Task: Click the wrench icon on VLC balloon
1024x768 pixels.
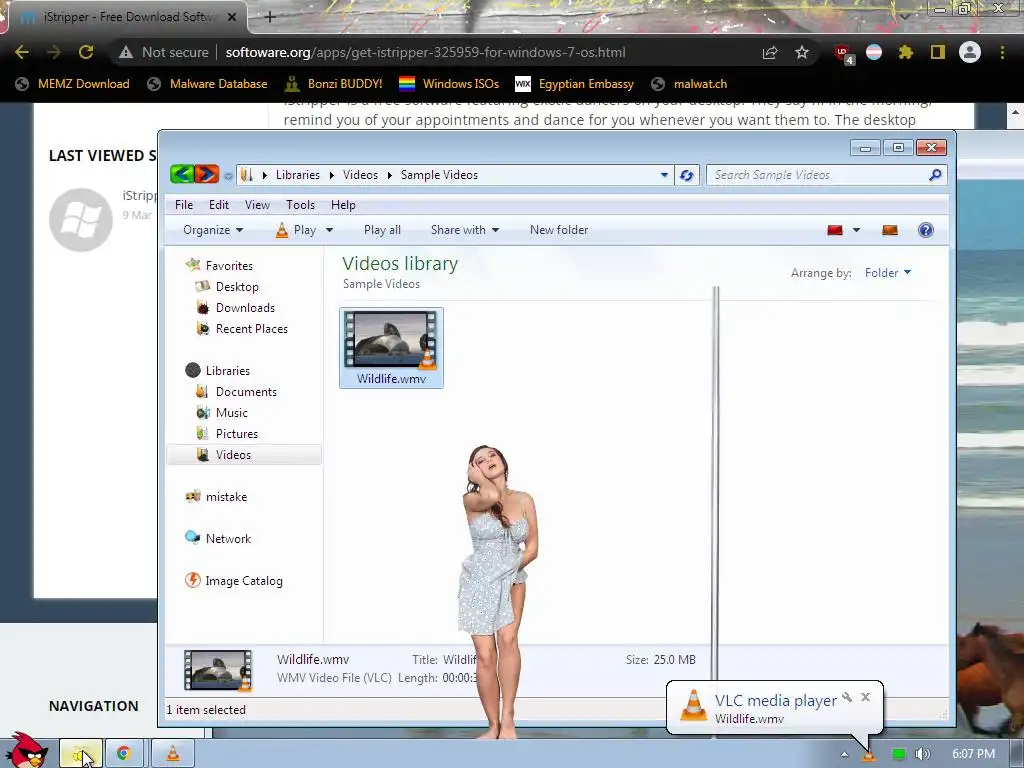Action: pyautogui.click(x=847, y=697)
